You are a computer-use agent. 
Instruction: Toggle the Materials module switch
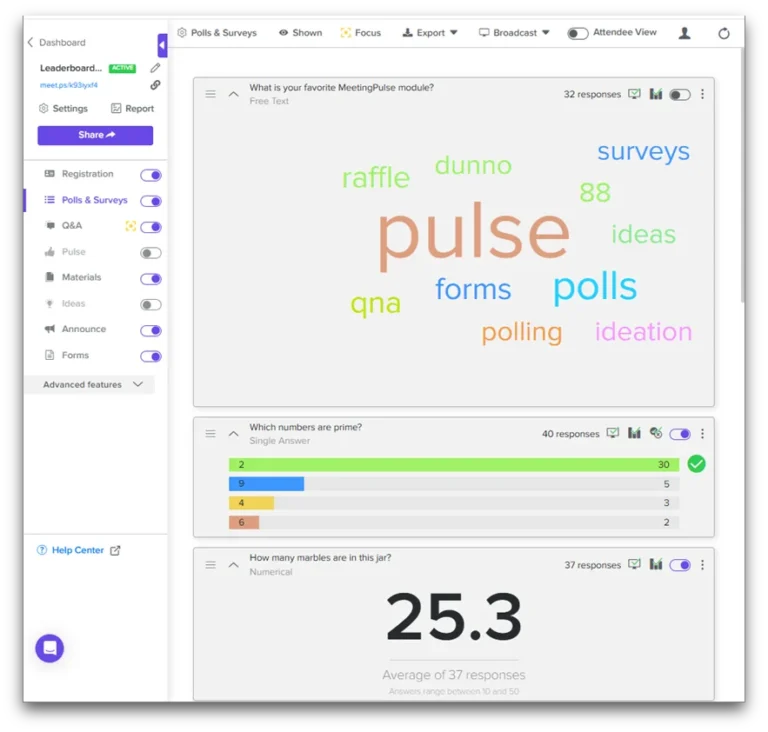tap(151, 279)
